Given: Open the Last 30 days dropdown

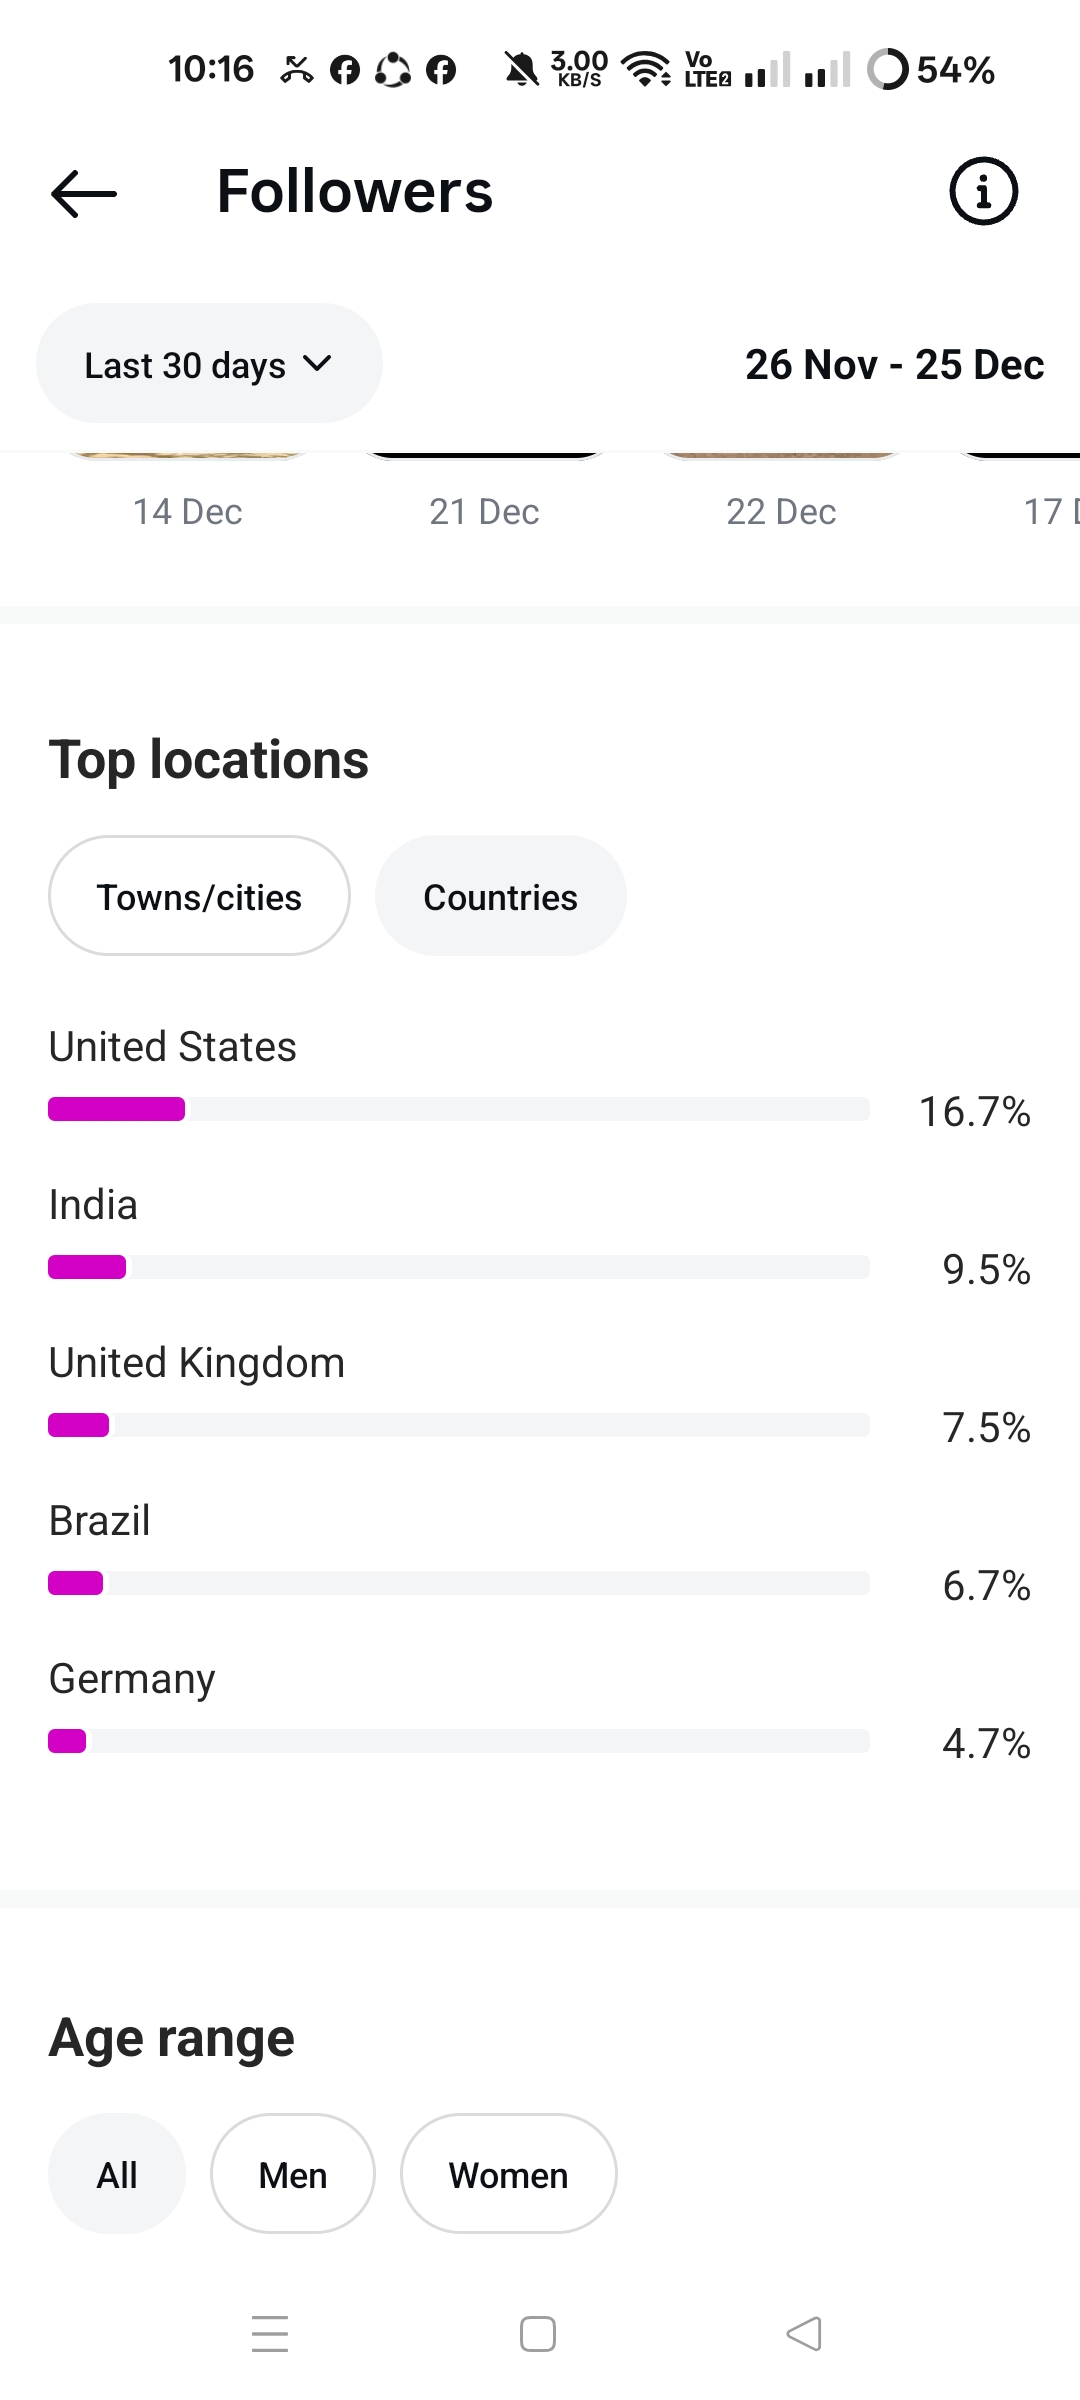Looking at the screenshot, I should click(x=209, y=364).
